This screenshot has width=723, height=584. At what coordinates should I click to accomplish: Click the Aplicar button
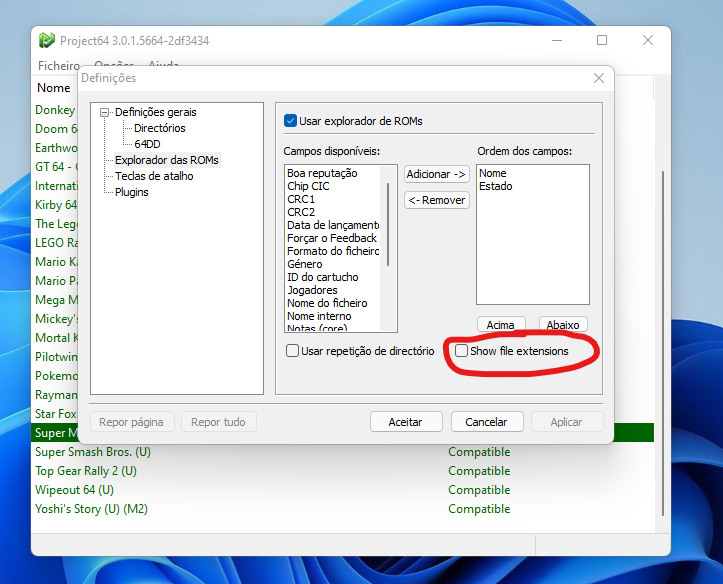point(567,422)
